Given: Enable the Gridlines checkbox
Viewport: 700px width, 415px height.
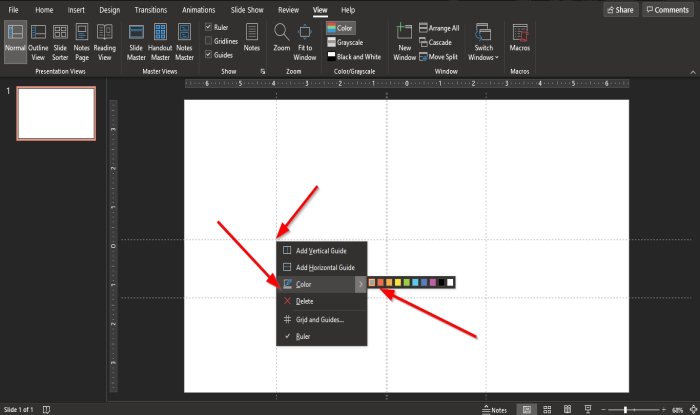Looking at the screenshot, I should [x=208, y=41].
